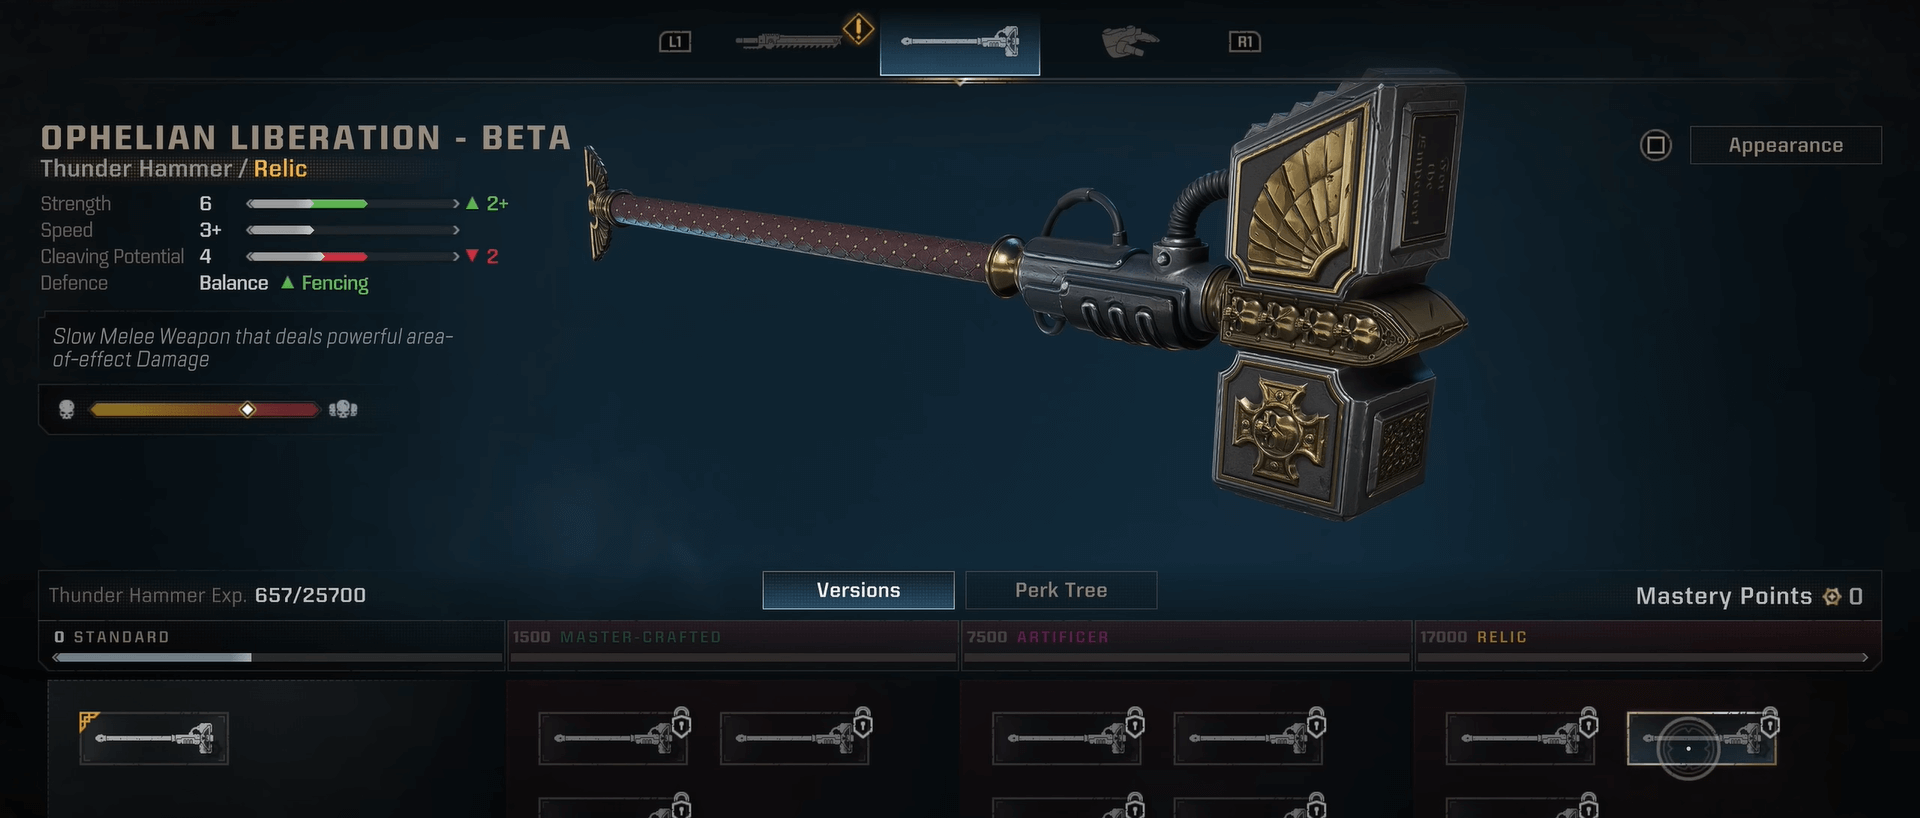Select the unlocked Standard thunder hammer version
The image size is (1920, 818).
click(x=154, y=738)
